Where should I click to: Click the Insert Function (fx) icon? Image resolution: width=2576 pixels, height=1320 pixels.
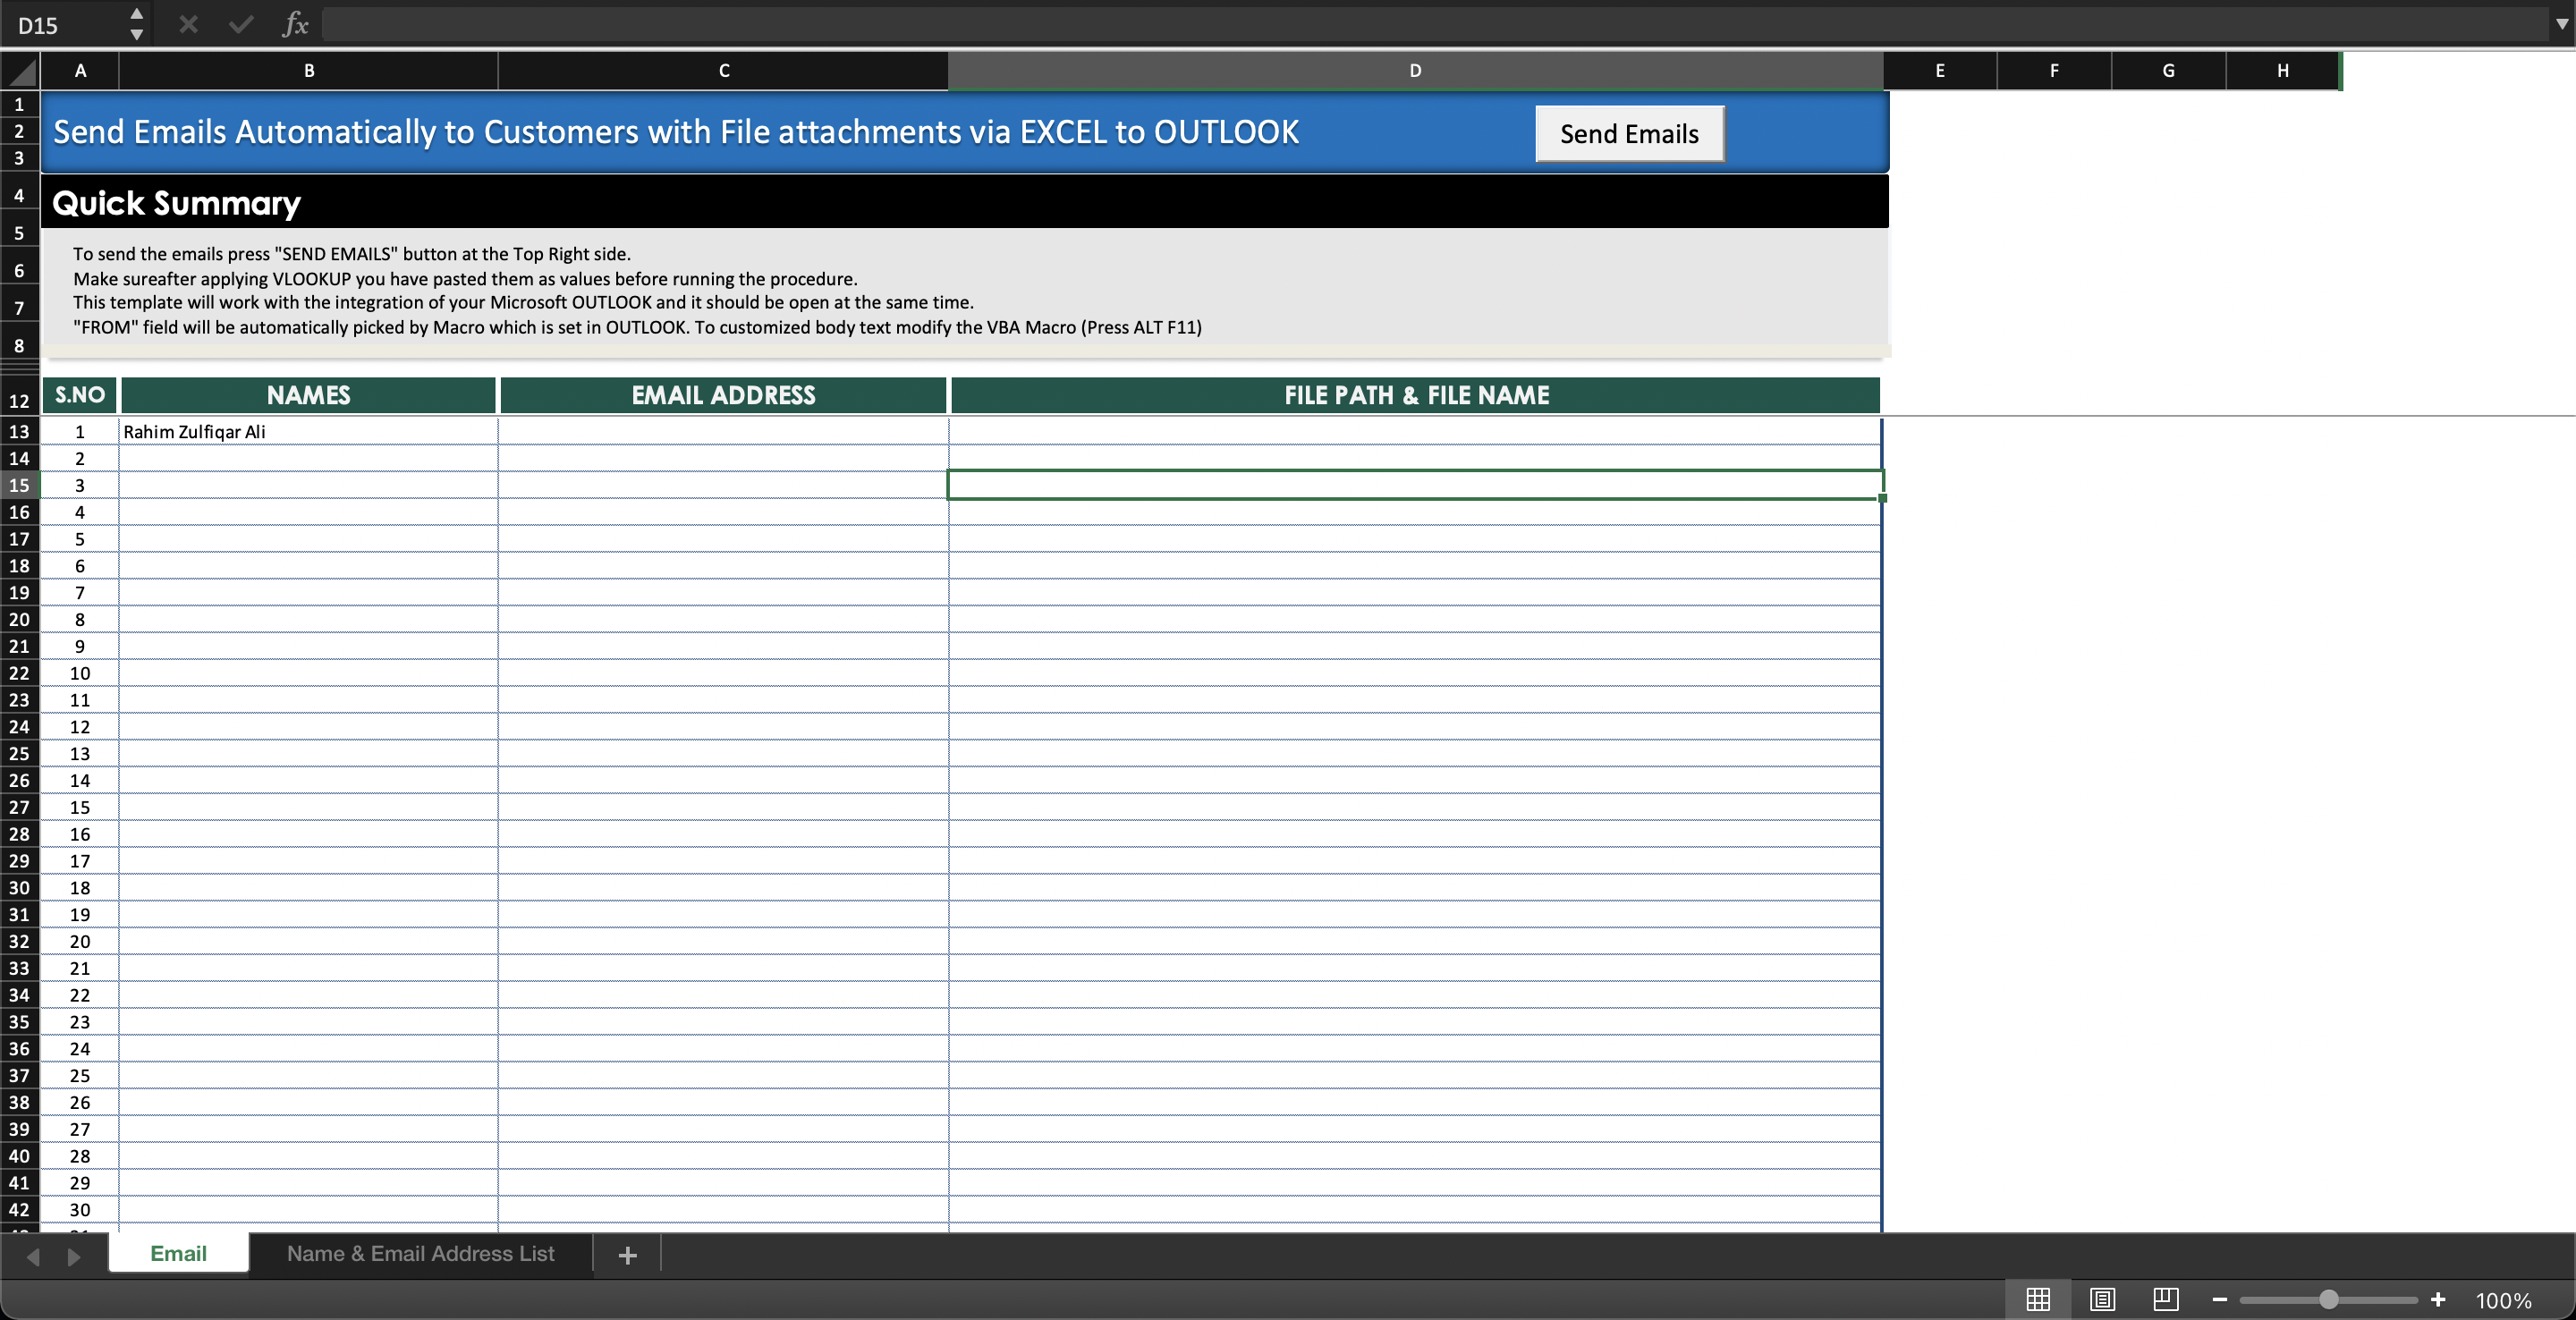(295, 24)
